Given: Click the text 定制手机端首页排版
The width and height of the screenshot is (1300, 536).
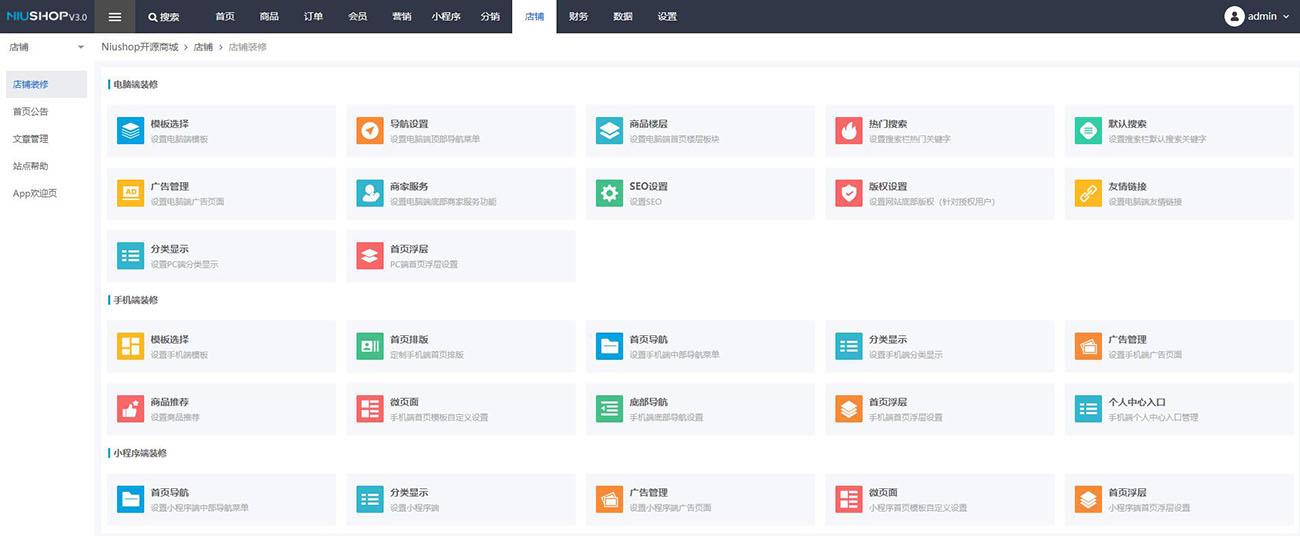Looking at the screenshot, I should [x=427, y=354].
